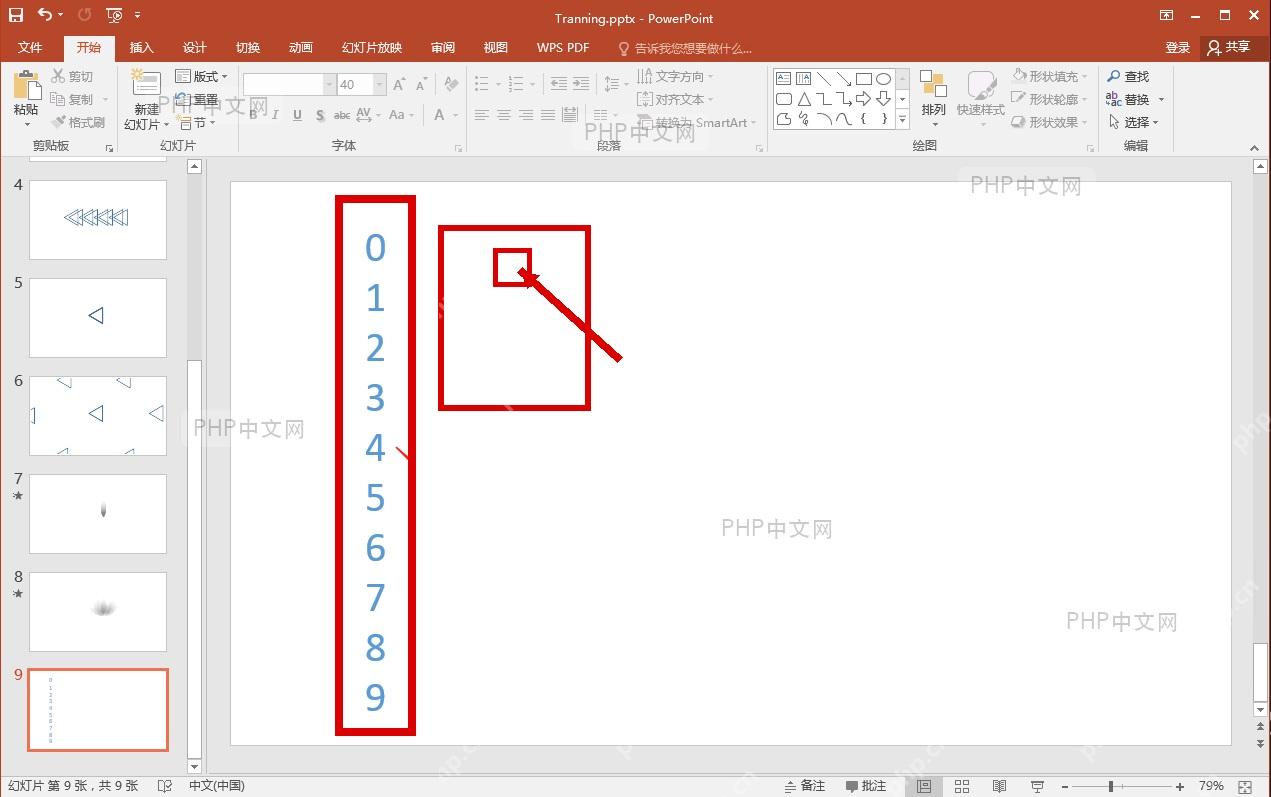This screenshot has height=797, width=1271.
Task: Toggle italic formatting
Action: click(276, 115)
